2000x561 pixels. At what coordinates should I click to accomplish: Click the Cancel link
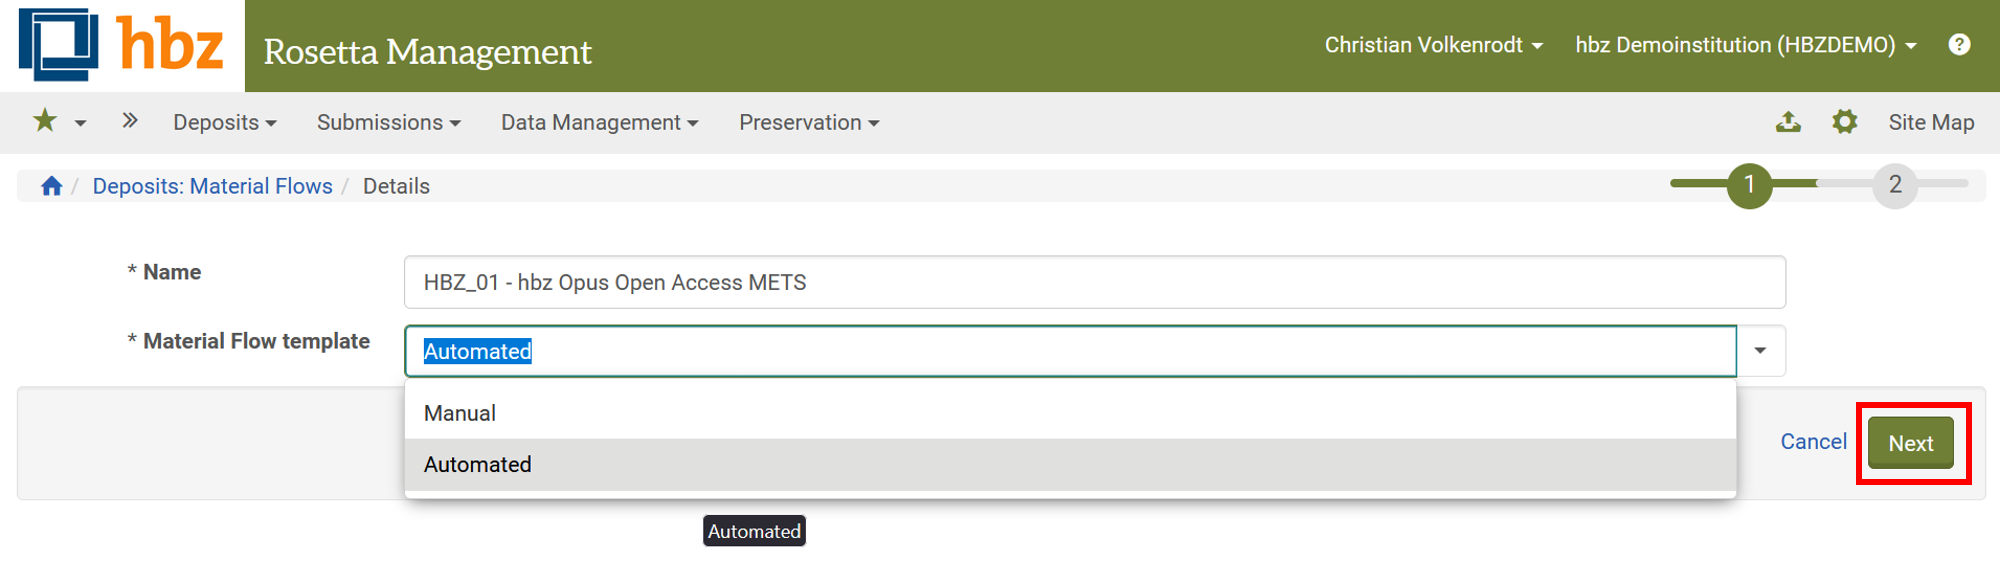1813,442
